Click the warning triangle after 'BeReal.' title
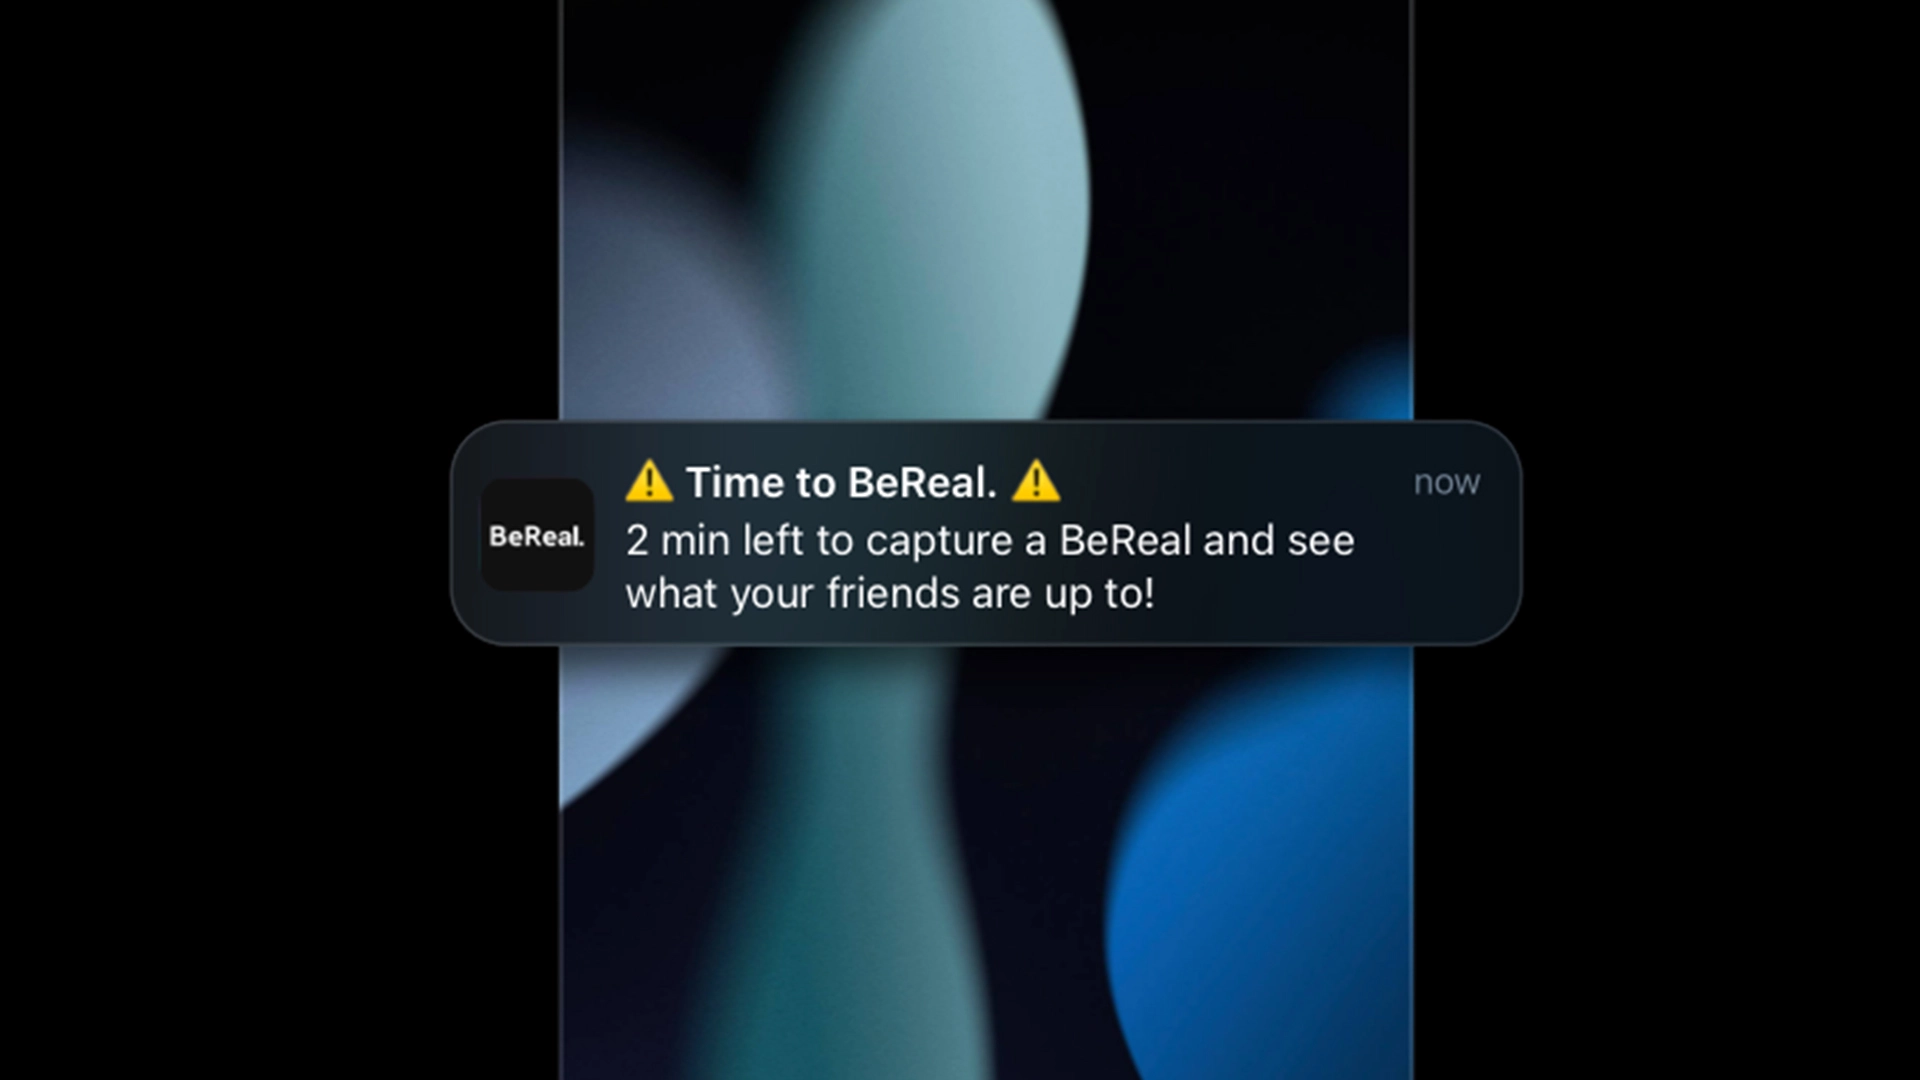Image resolution: width=1920 pixels, height=1080 pixels. tap(1036, 481)
